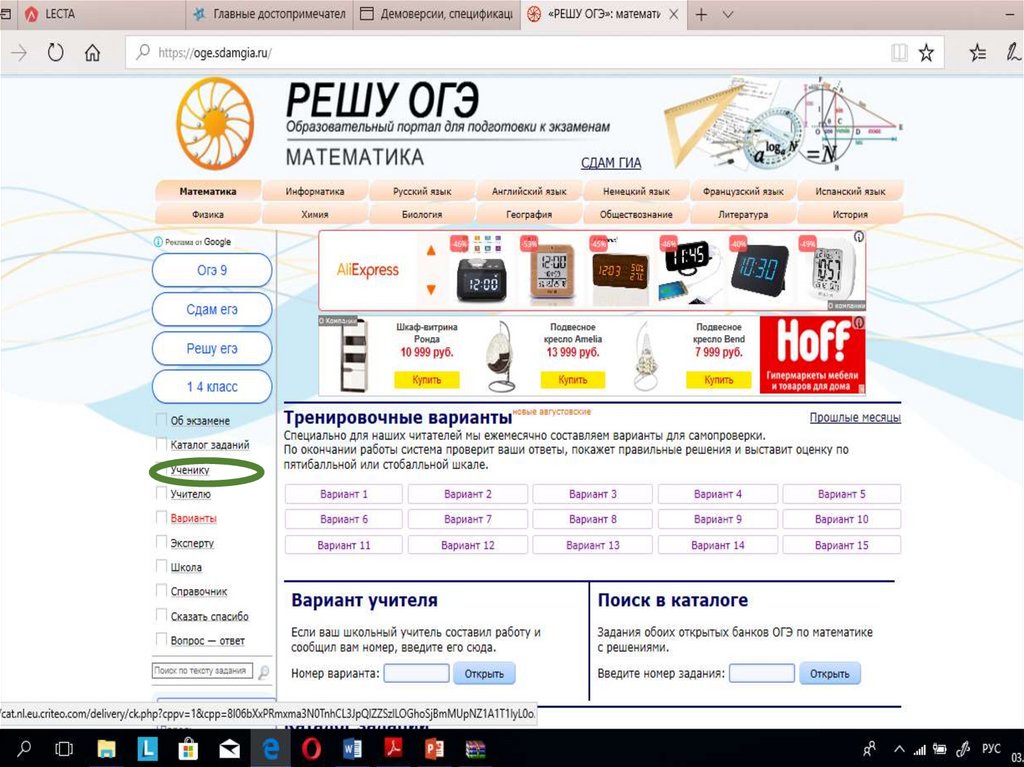Click down arrow in AliExpress ad

click(x=431, y=289)
